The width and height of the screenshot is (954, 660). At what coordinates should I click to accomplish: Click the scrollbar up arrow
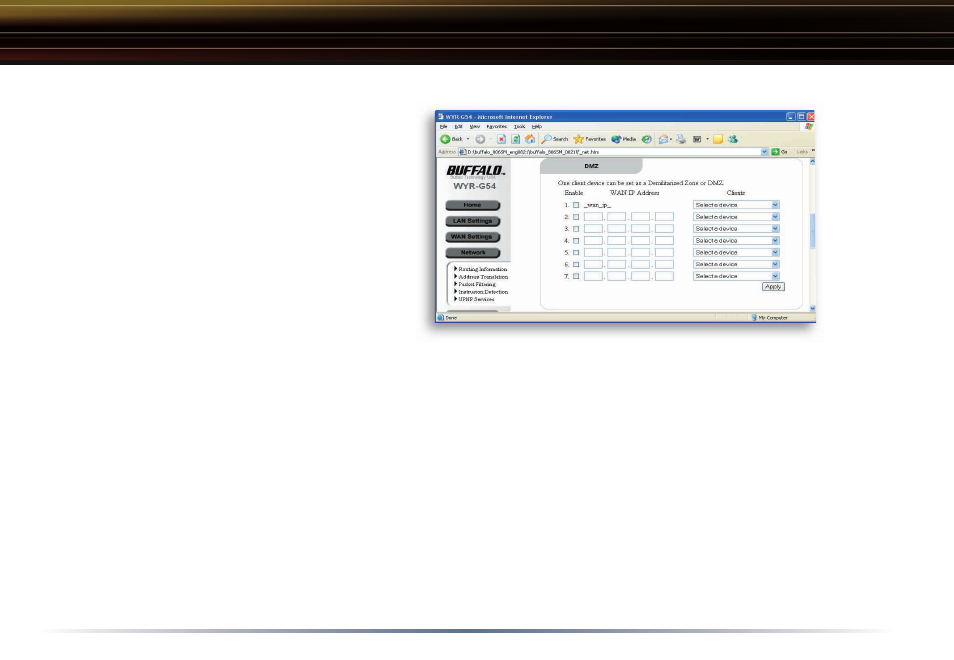tap(812, 162)
